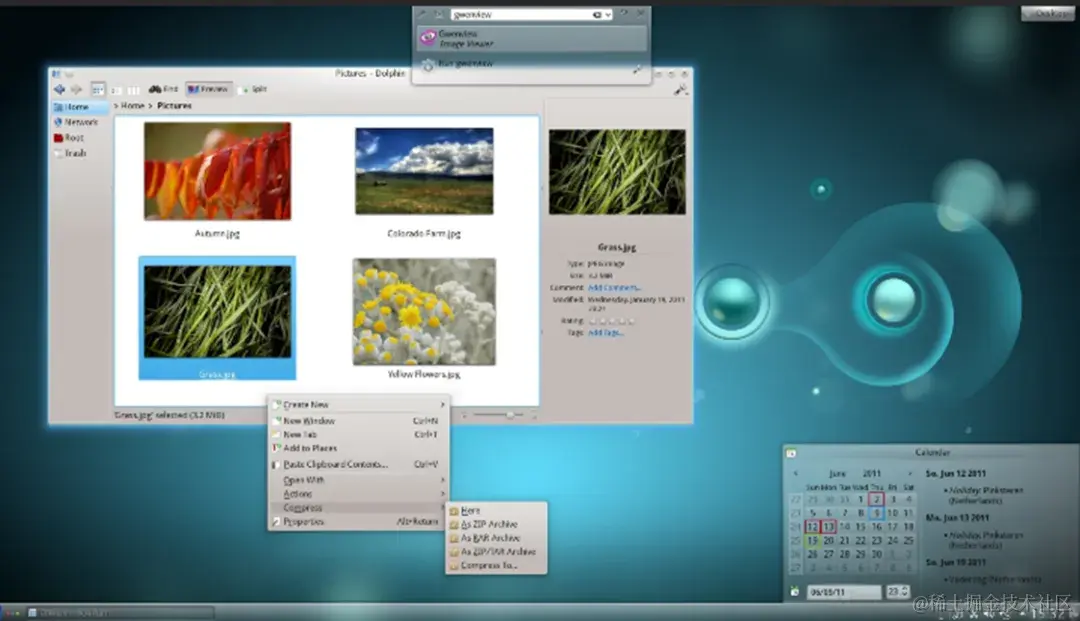Select As ZIP Archive option

pos(496,525)
